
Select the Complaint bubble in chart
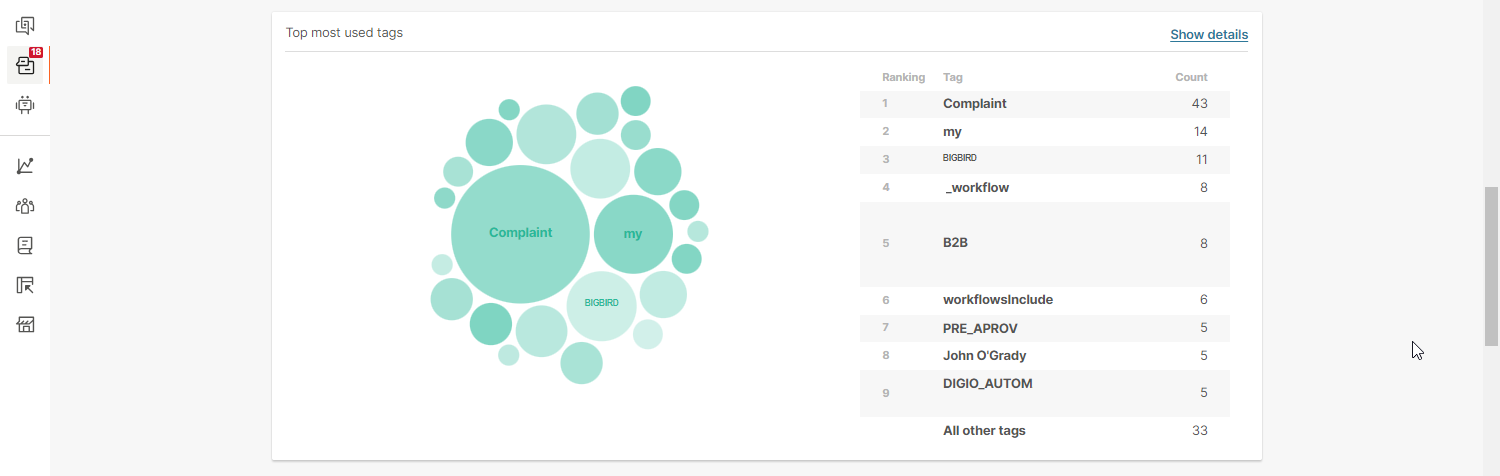(520, 234)
